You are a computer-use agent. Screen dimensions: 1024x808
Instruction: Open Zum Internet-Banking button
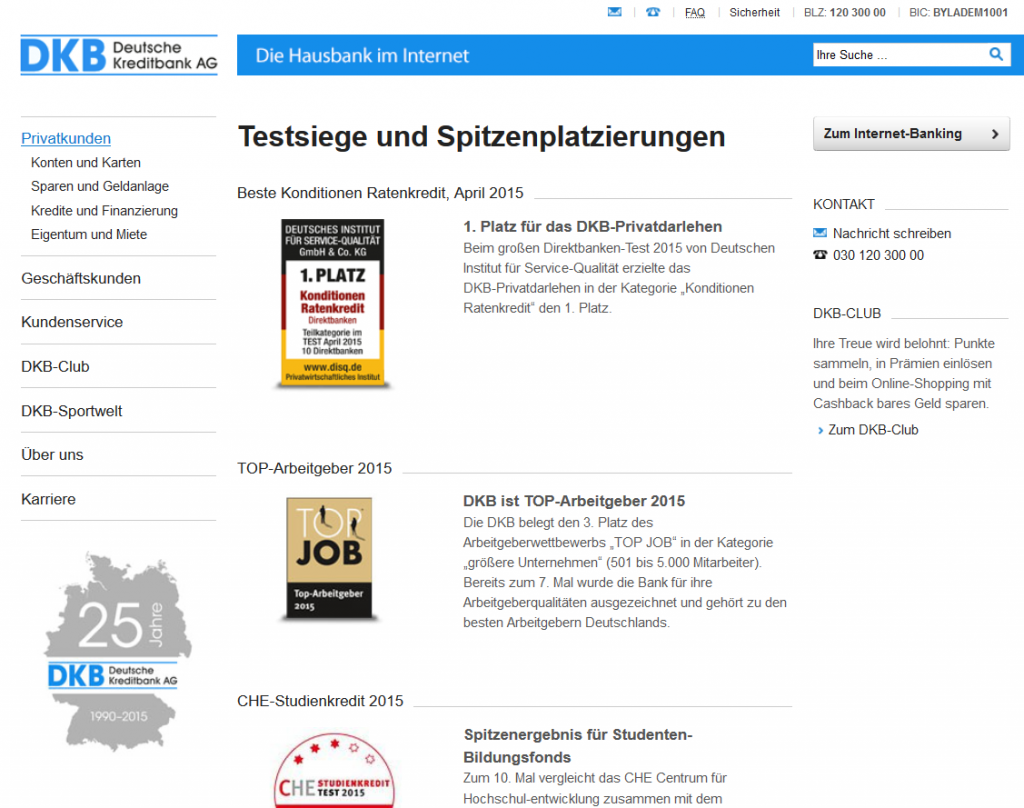pyautogui.click(x=911, y=134)
